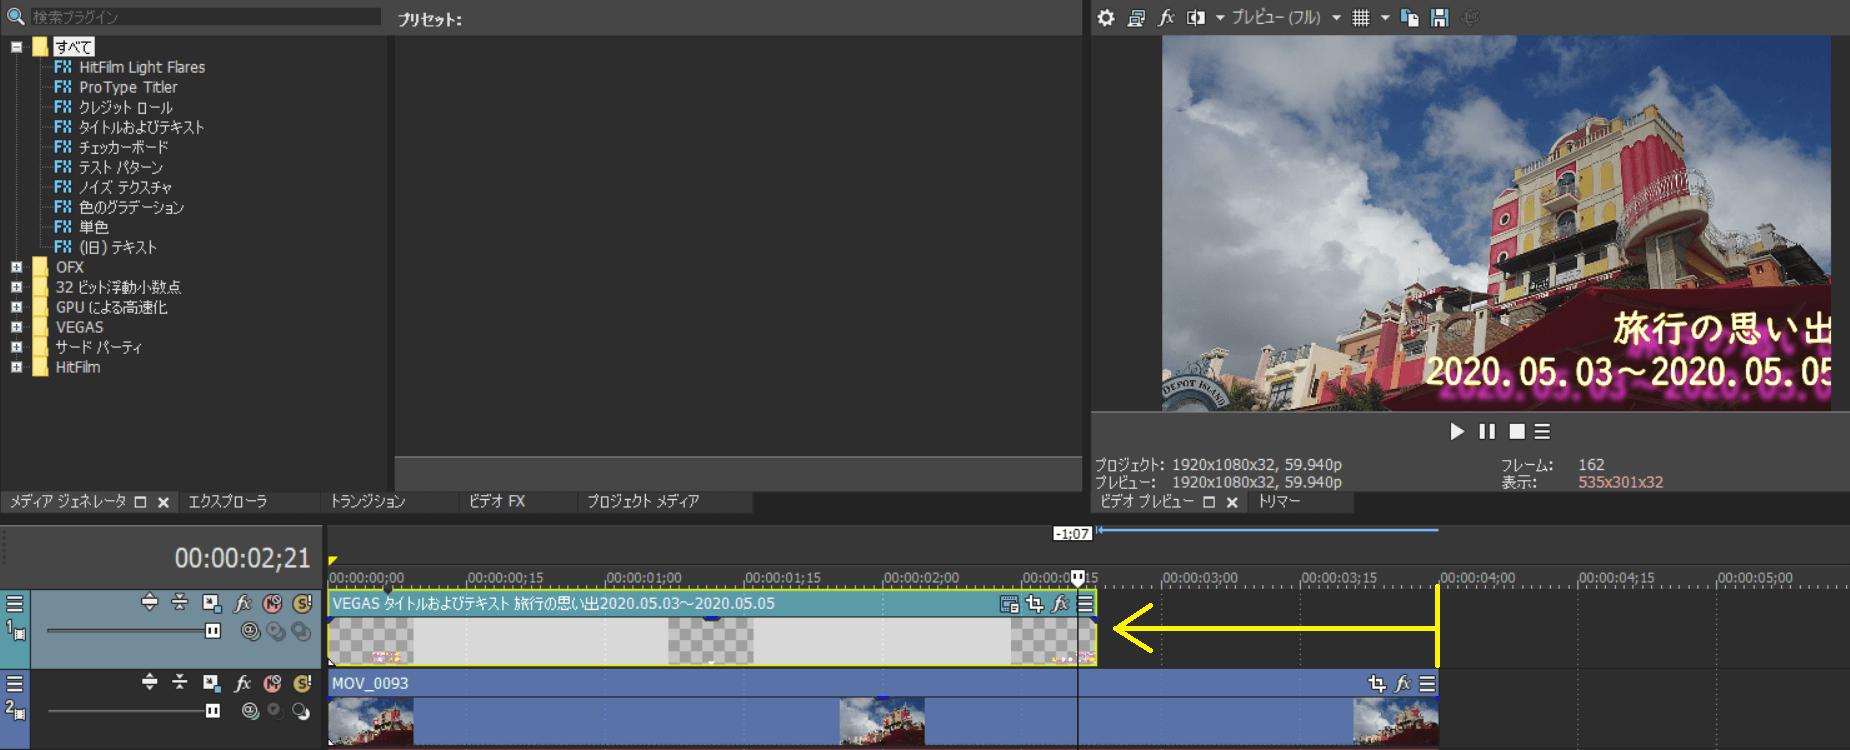Viewport: 1850px width, 750px height.
Task: Open track 2 hamburger menu
Action: pos(15,683)
